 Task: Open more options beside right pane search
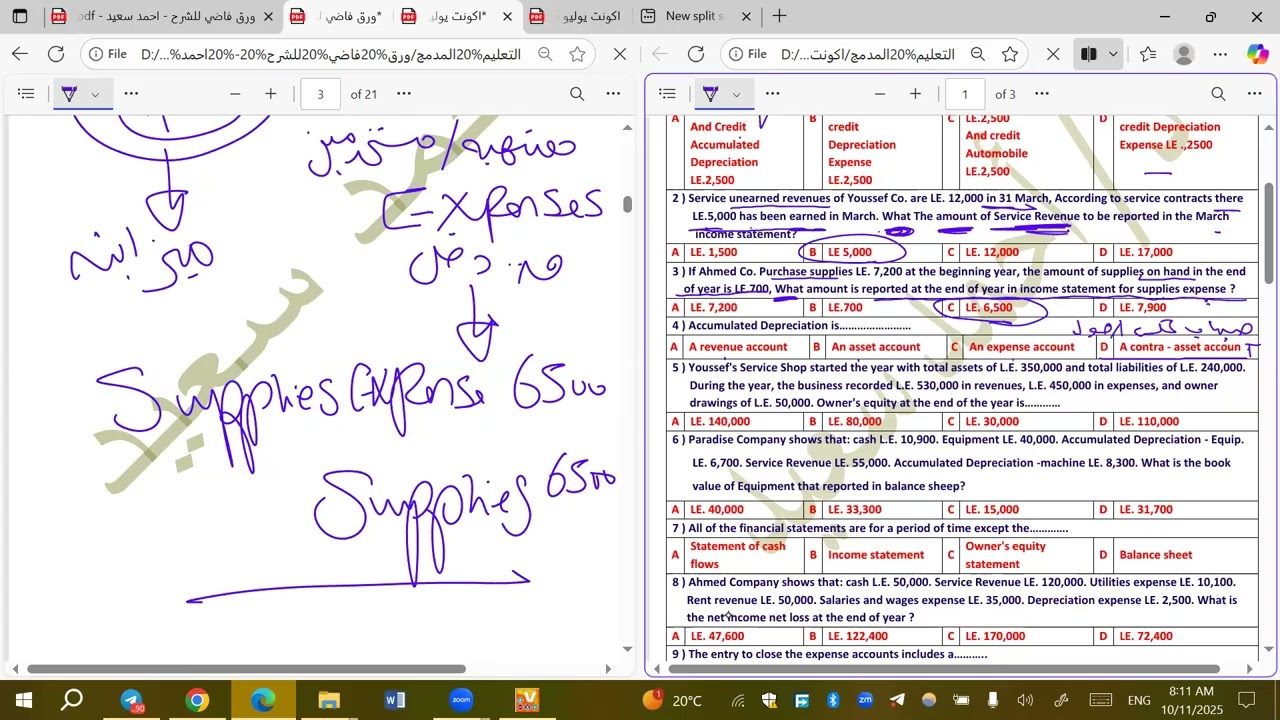tap(1254, 94)
